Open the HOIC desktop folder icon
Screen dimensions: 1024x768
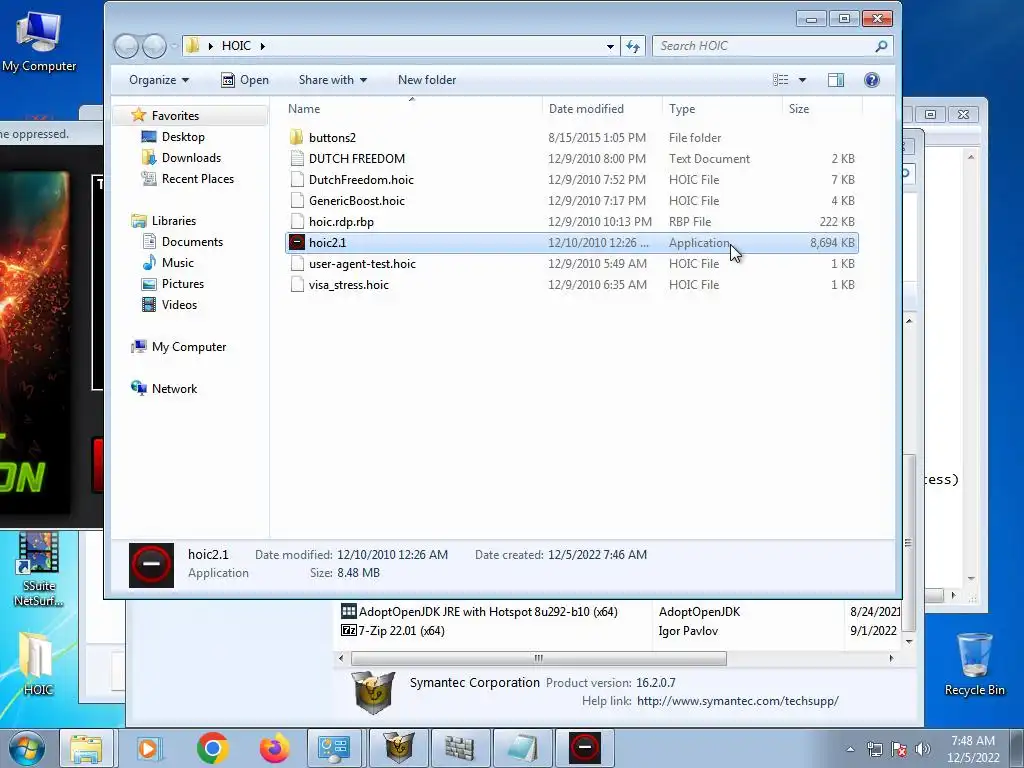[x=37, y=663]
